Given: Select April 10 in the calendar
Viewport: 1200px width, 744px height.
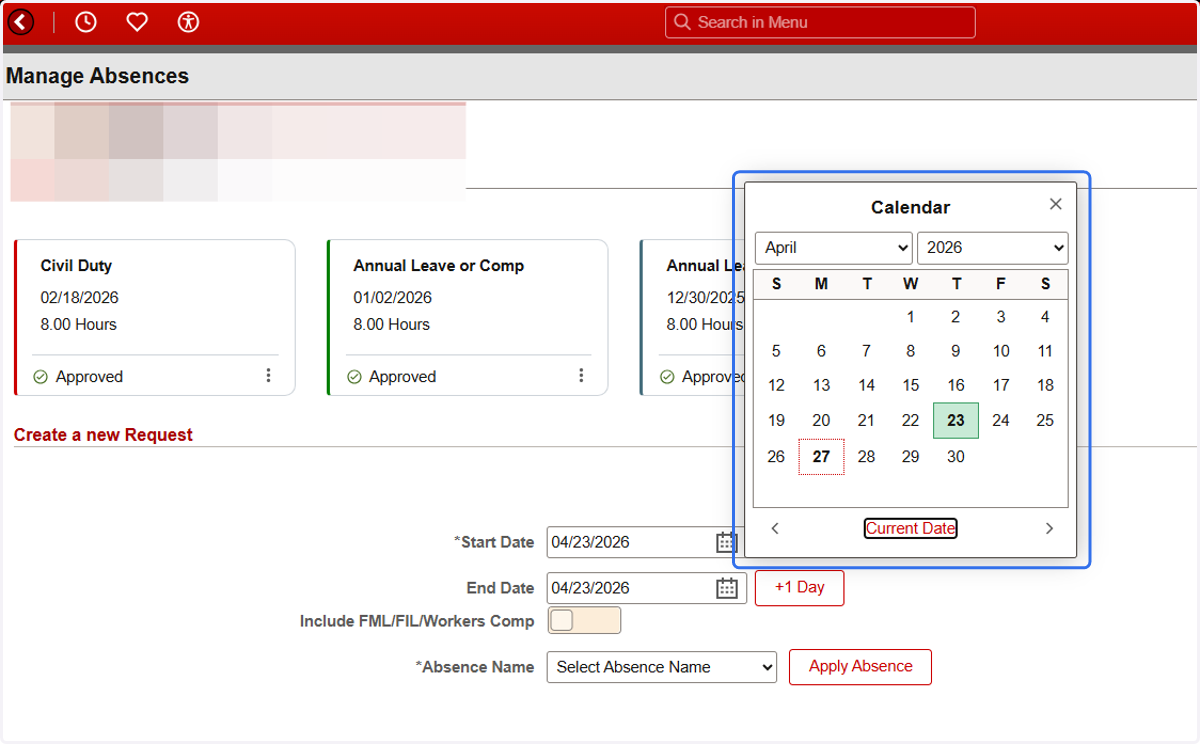Looking at the screenshot, I should coord(1001,351).
